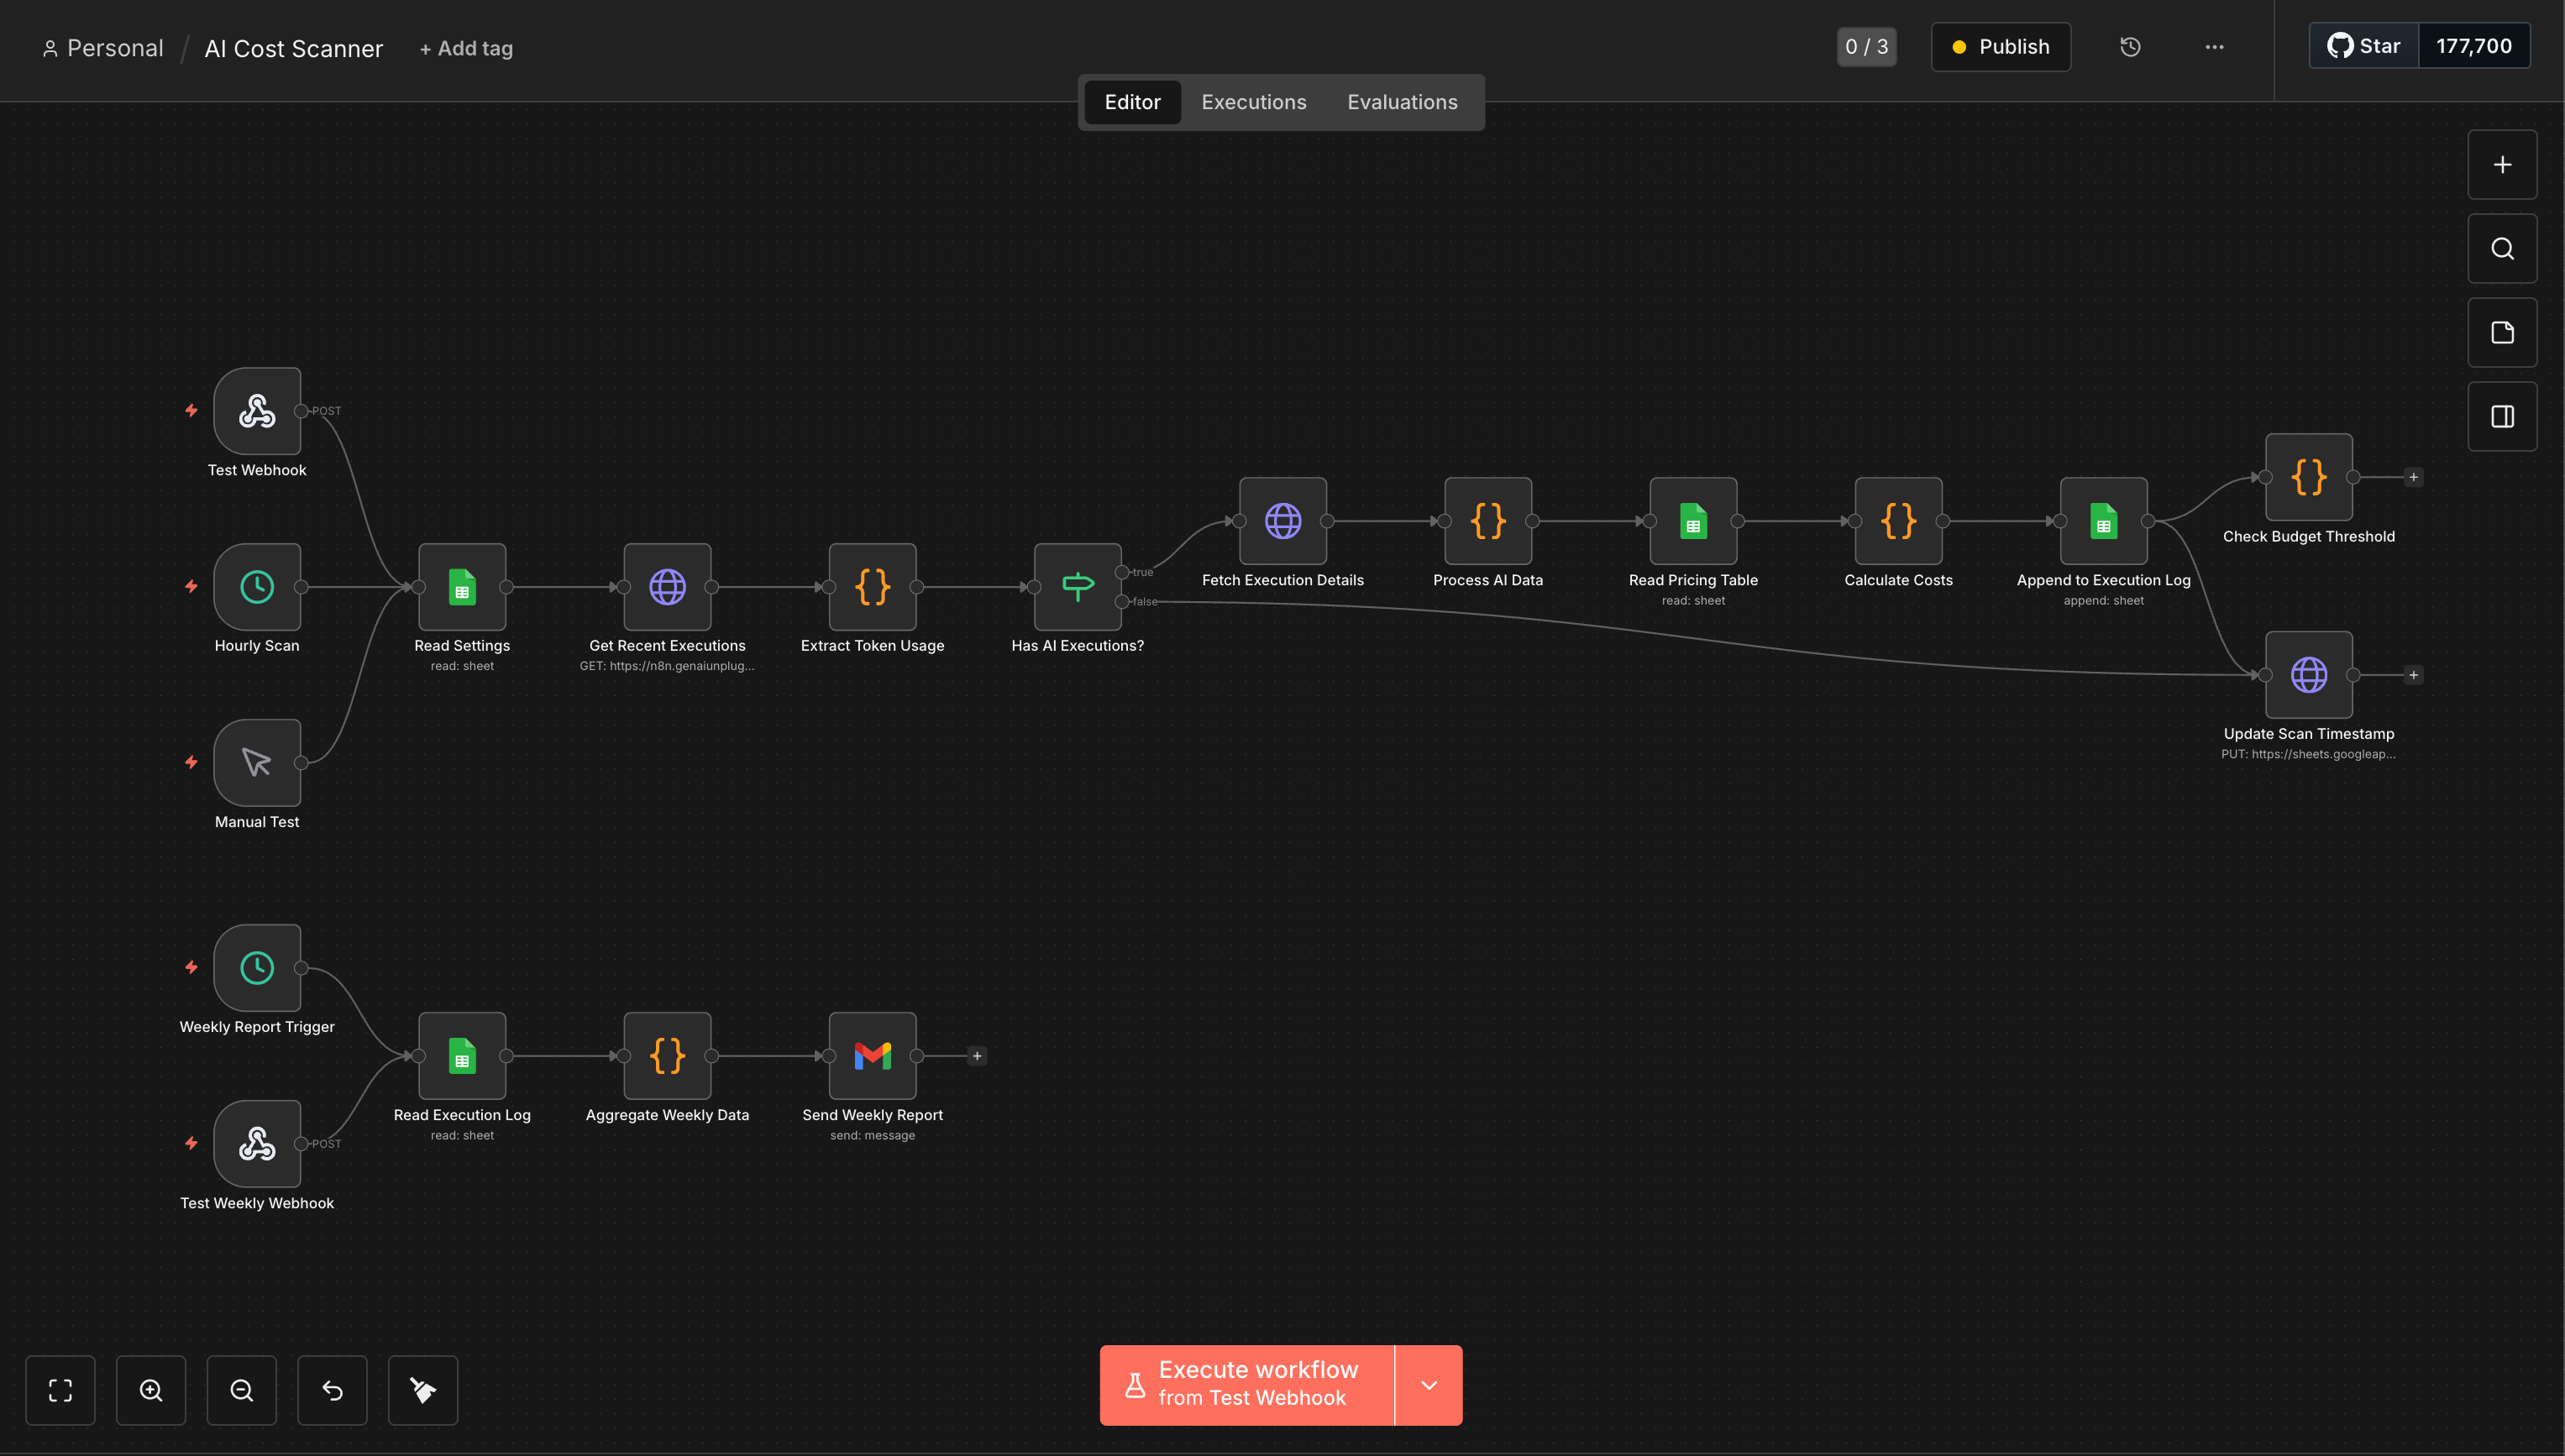Click the Publish button
2565x1456 pixels.
tap(2000, 47)
